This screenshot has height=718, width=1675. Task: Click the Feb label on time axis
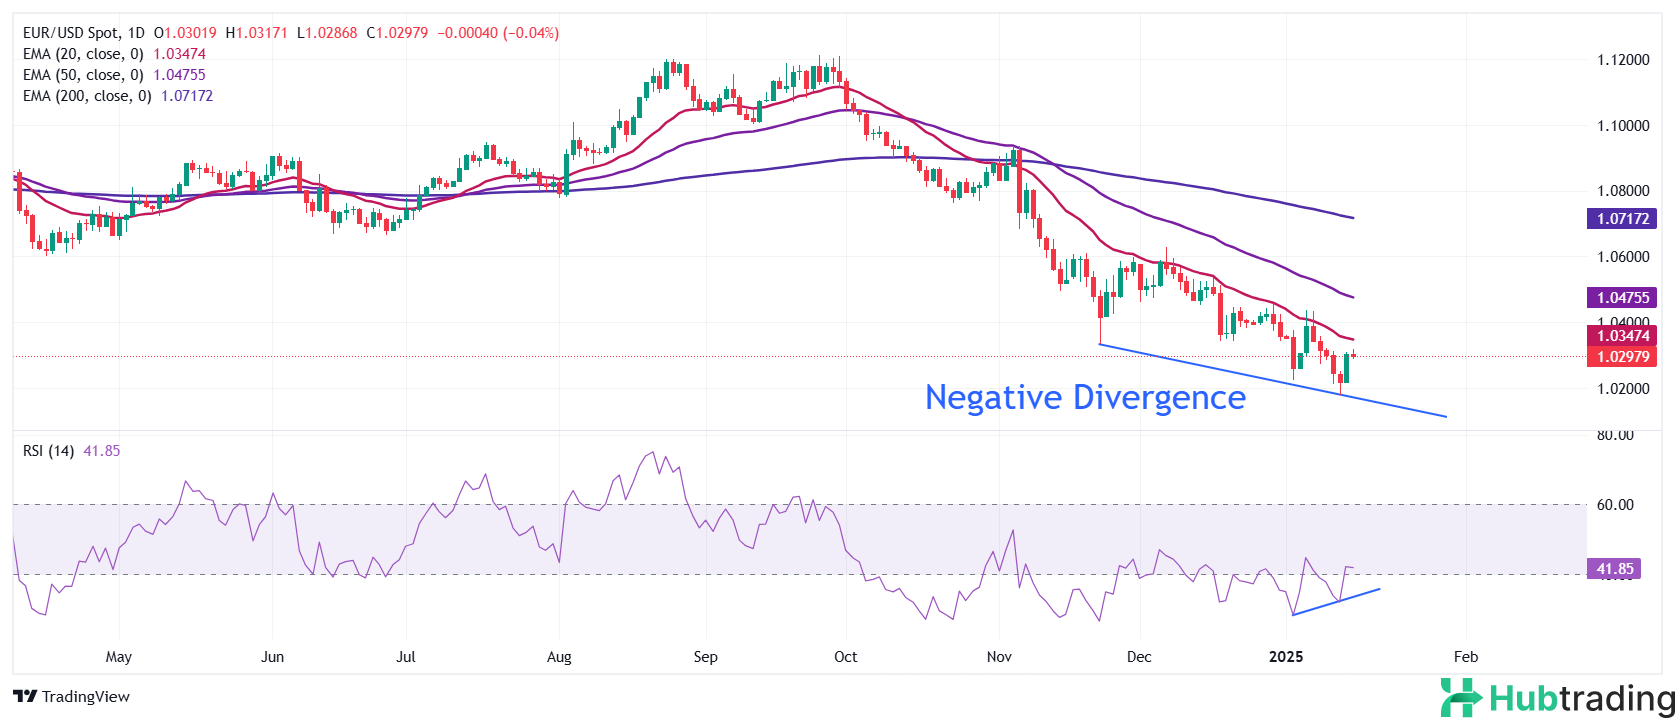pos(1465,657)
